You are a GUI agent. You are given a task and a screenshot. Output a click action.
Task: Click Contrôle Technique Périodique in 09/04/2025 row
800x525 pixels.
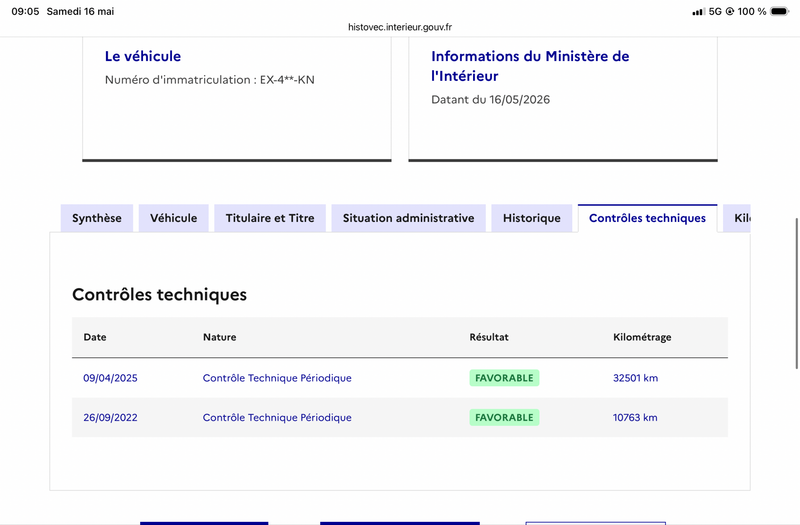277,378
